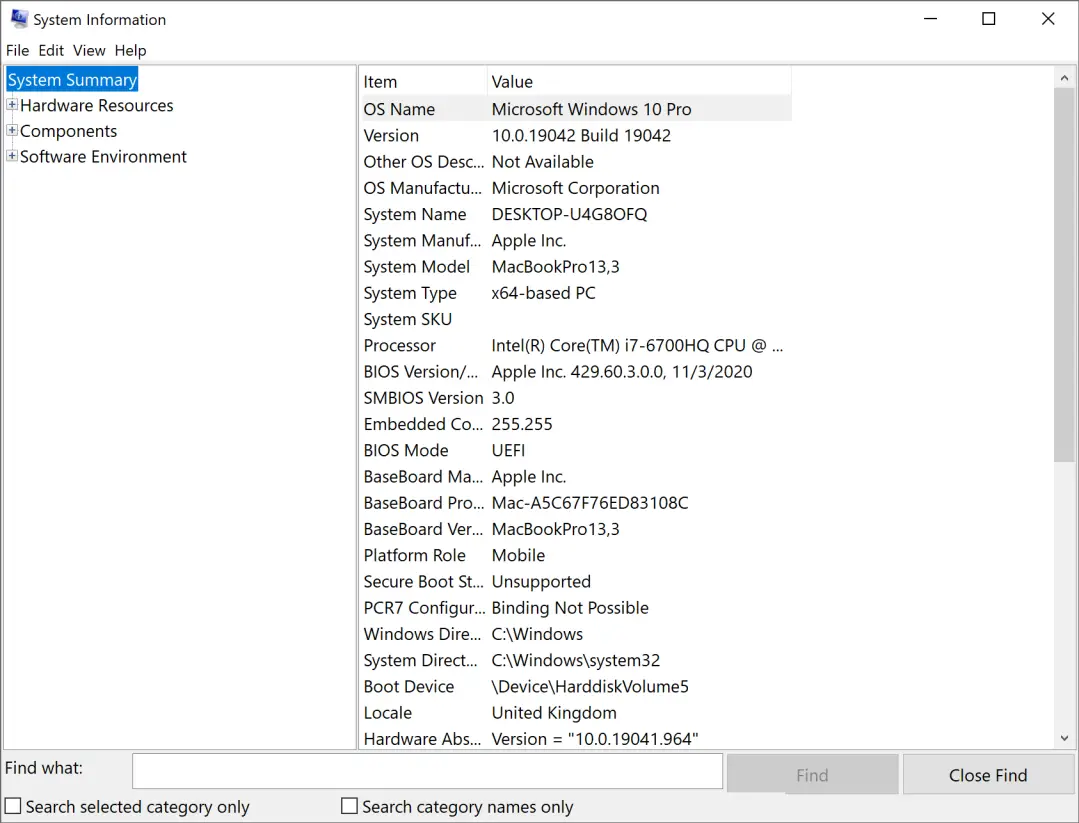The height and width of the screenshot is (823, 1079).
Task: Open the View menu
Action: pyautogui.click(x=89, y=50)
